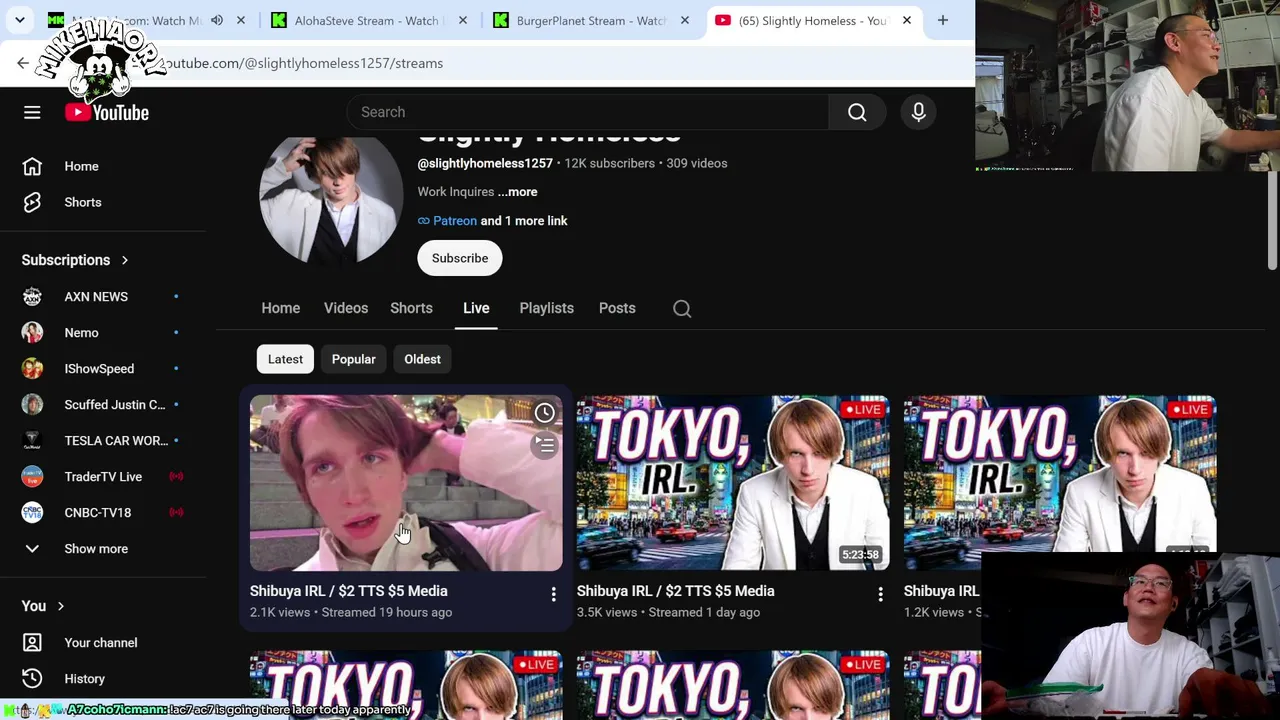Viewport: 1280px width, 720px height.
Task: Close the BurgerPlanet Stream tab
Action: click(685, 20)
